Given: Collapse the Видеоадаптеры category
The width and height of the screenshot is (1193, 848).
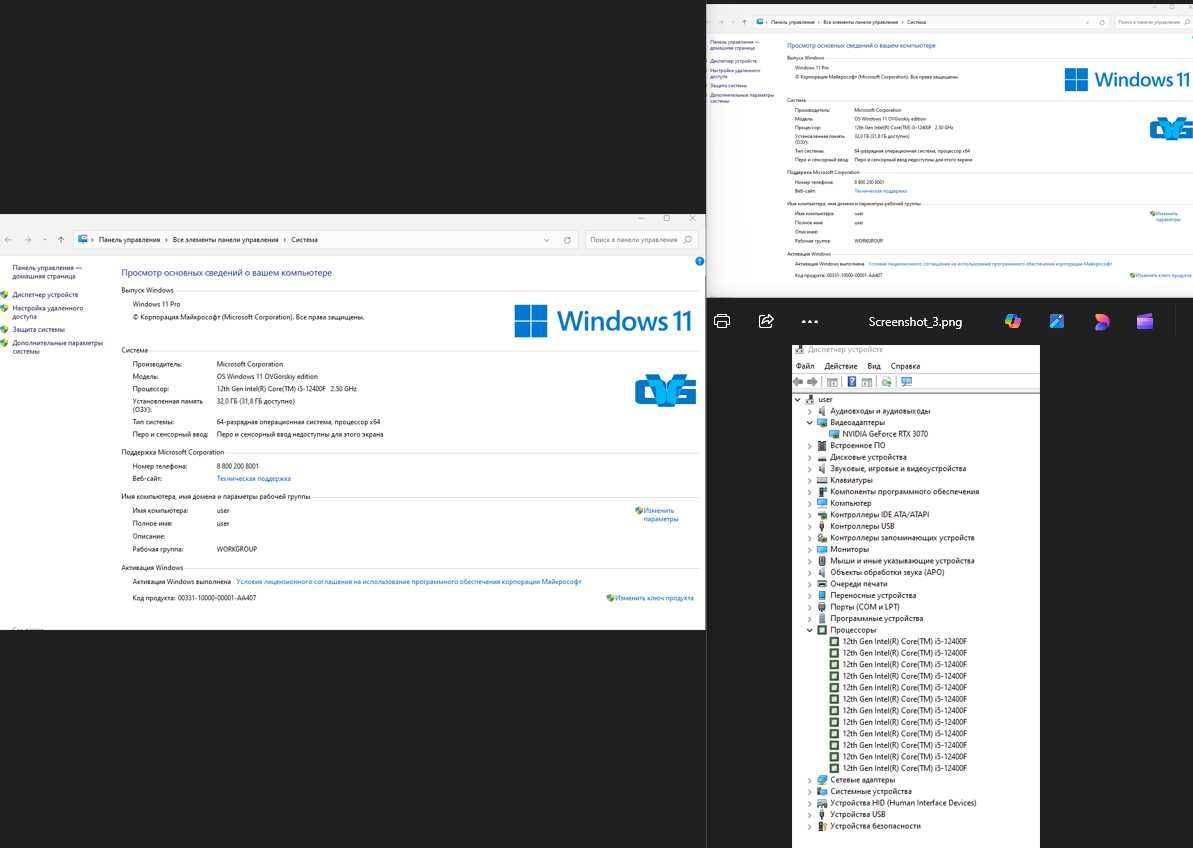Looking at the screenshot, I should point(810,422).
